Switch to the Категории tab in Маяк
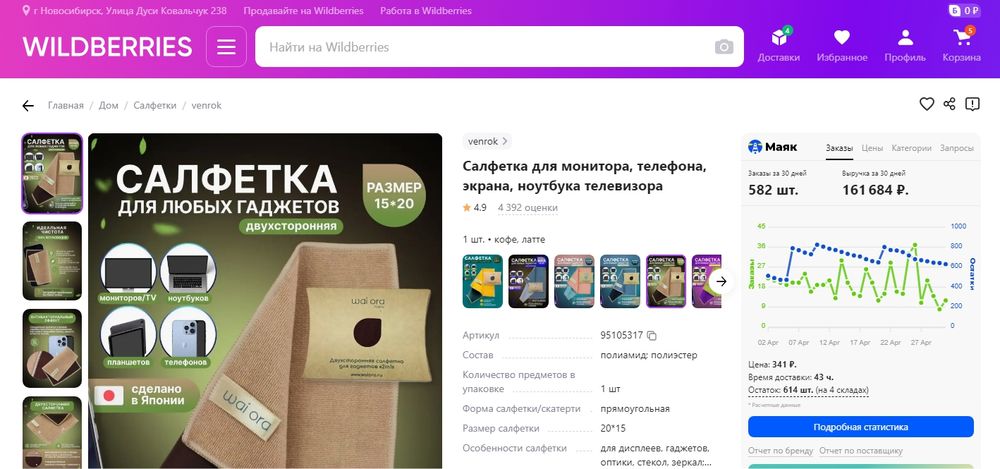This screenshot has height=469, width=1000. pyautogui.click(x=911, y=148)
